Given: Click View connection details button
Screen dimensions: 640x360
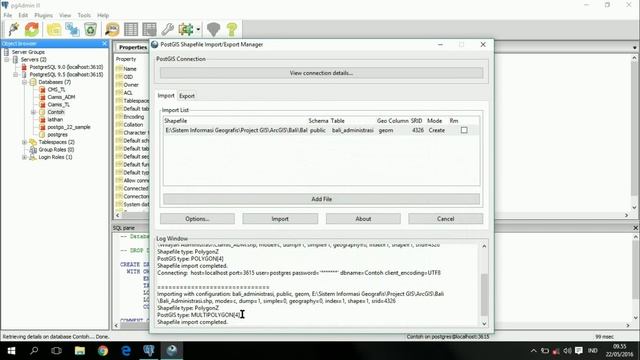Looking at the screenshot, I should tap(321, 73).
